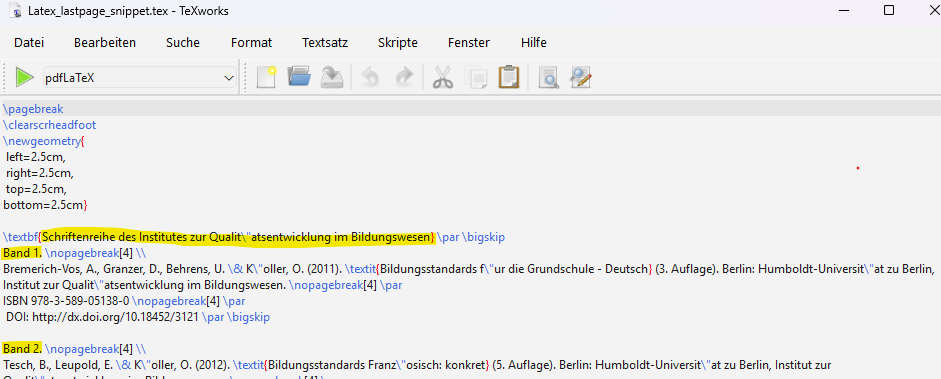Open the pdfLaTeX engine dropdown

(139, 78)
